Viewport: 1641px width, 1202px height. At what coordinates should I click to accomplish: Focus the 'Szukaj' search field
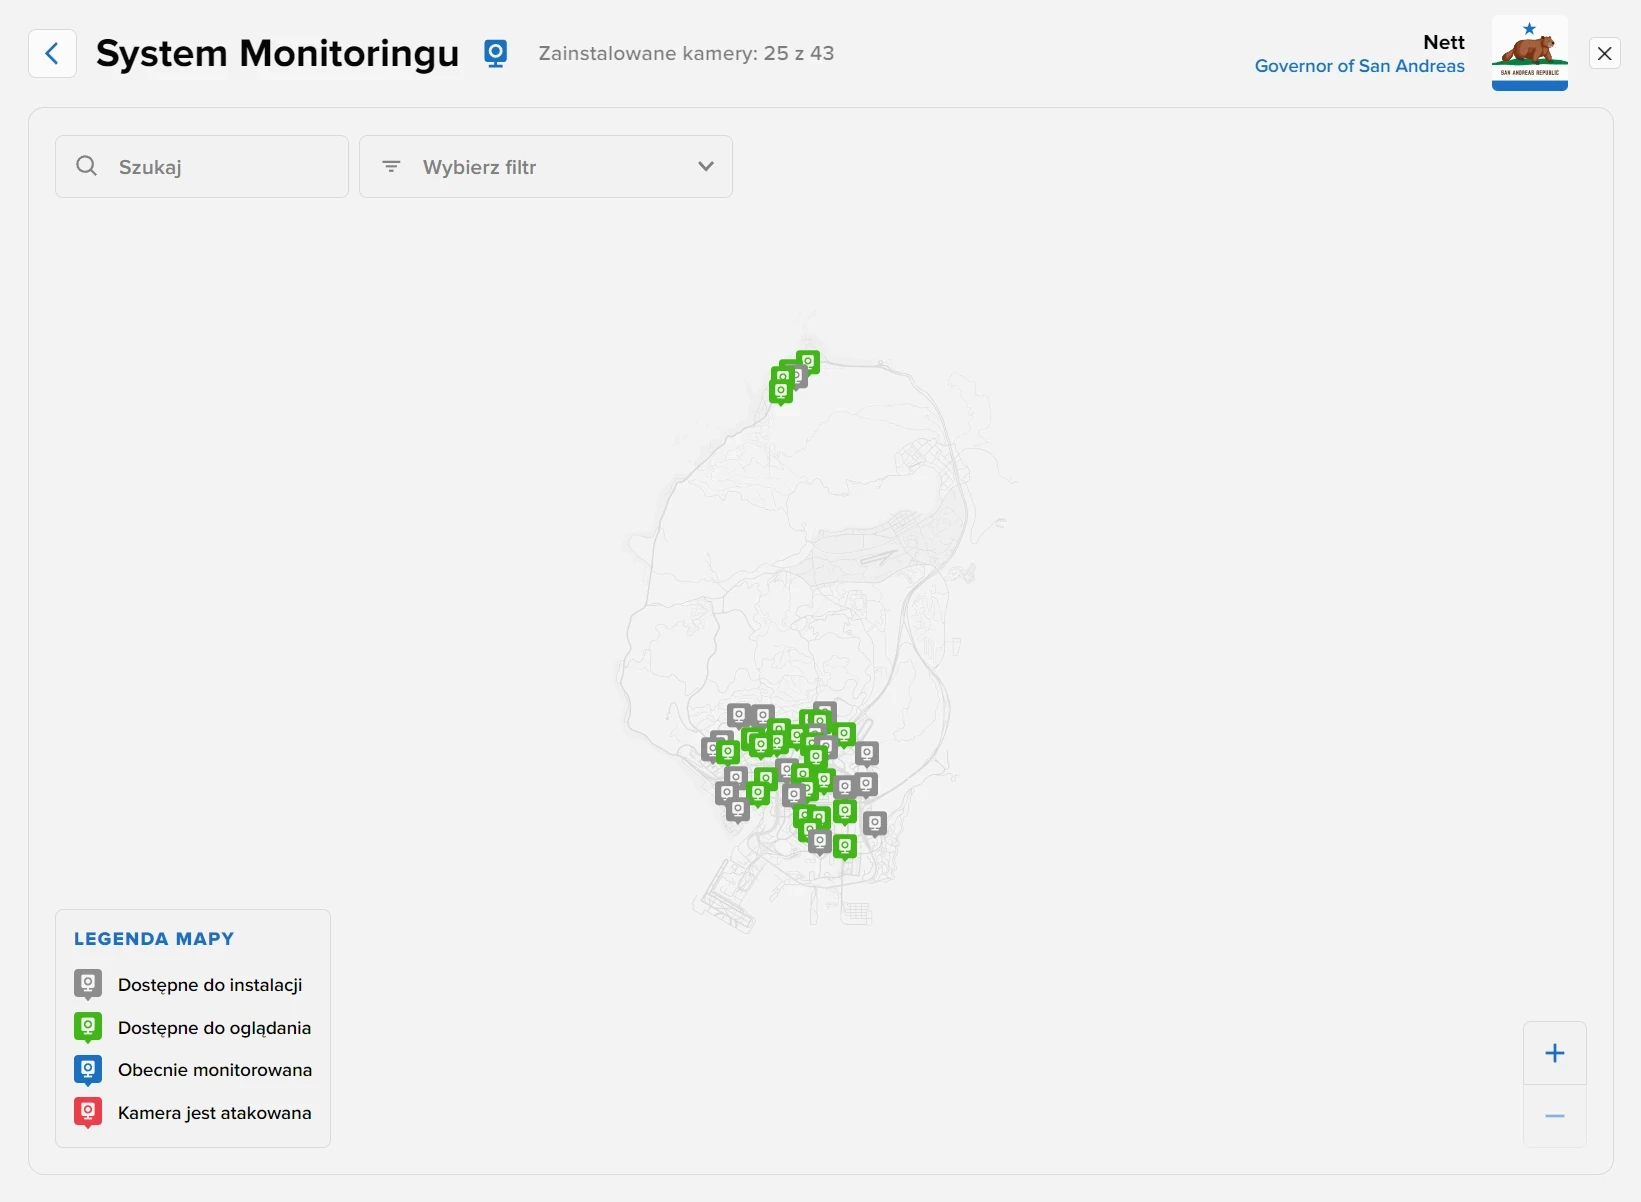click(220, 167)
